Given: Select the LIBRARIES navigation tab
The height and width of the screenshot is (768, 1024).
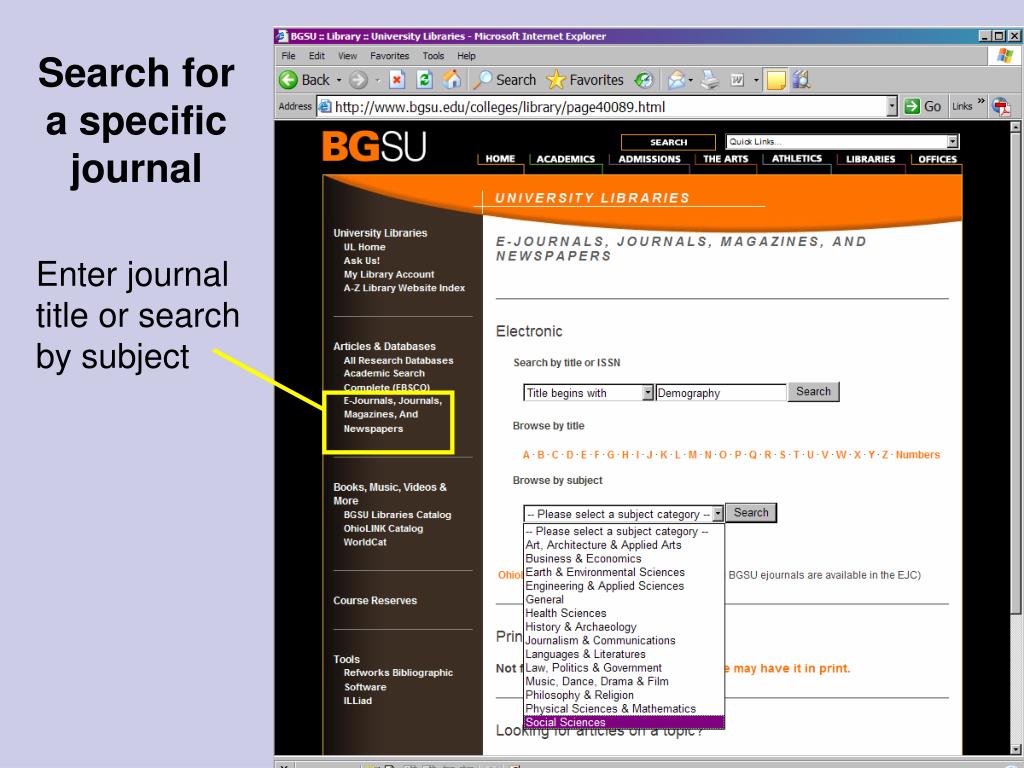Looking at the screenshot, I should 871,159.
